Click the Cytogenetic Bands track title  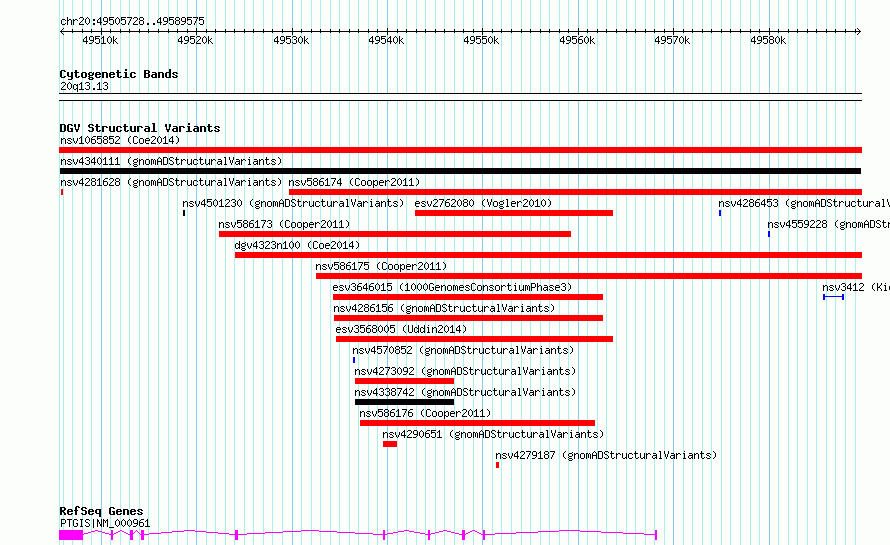pos(119,74)
